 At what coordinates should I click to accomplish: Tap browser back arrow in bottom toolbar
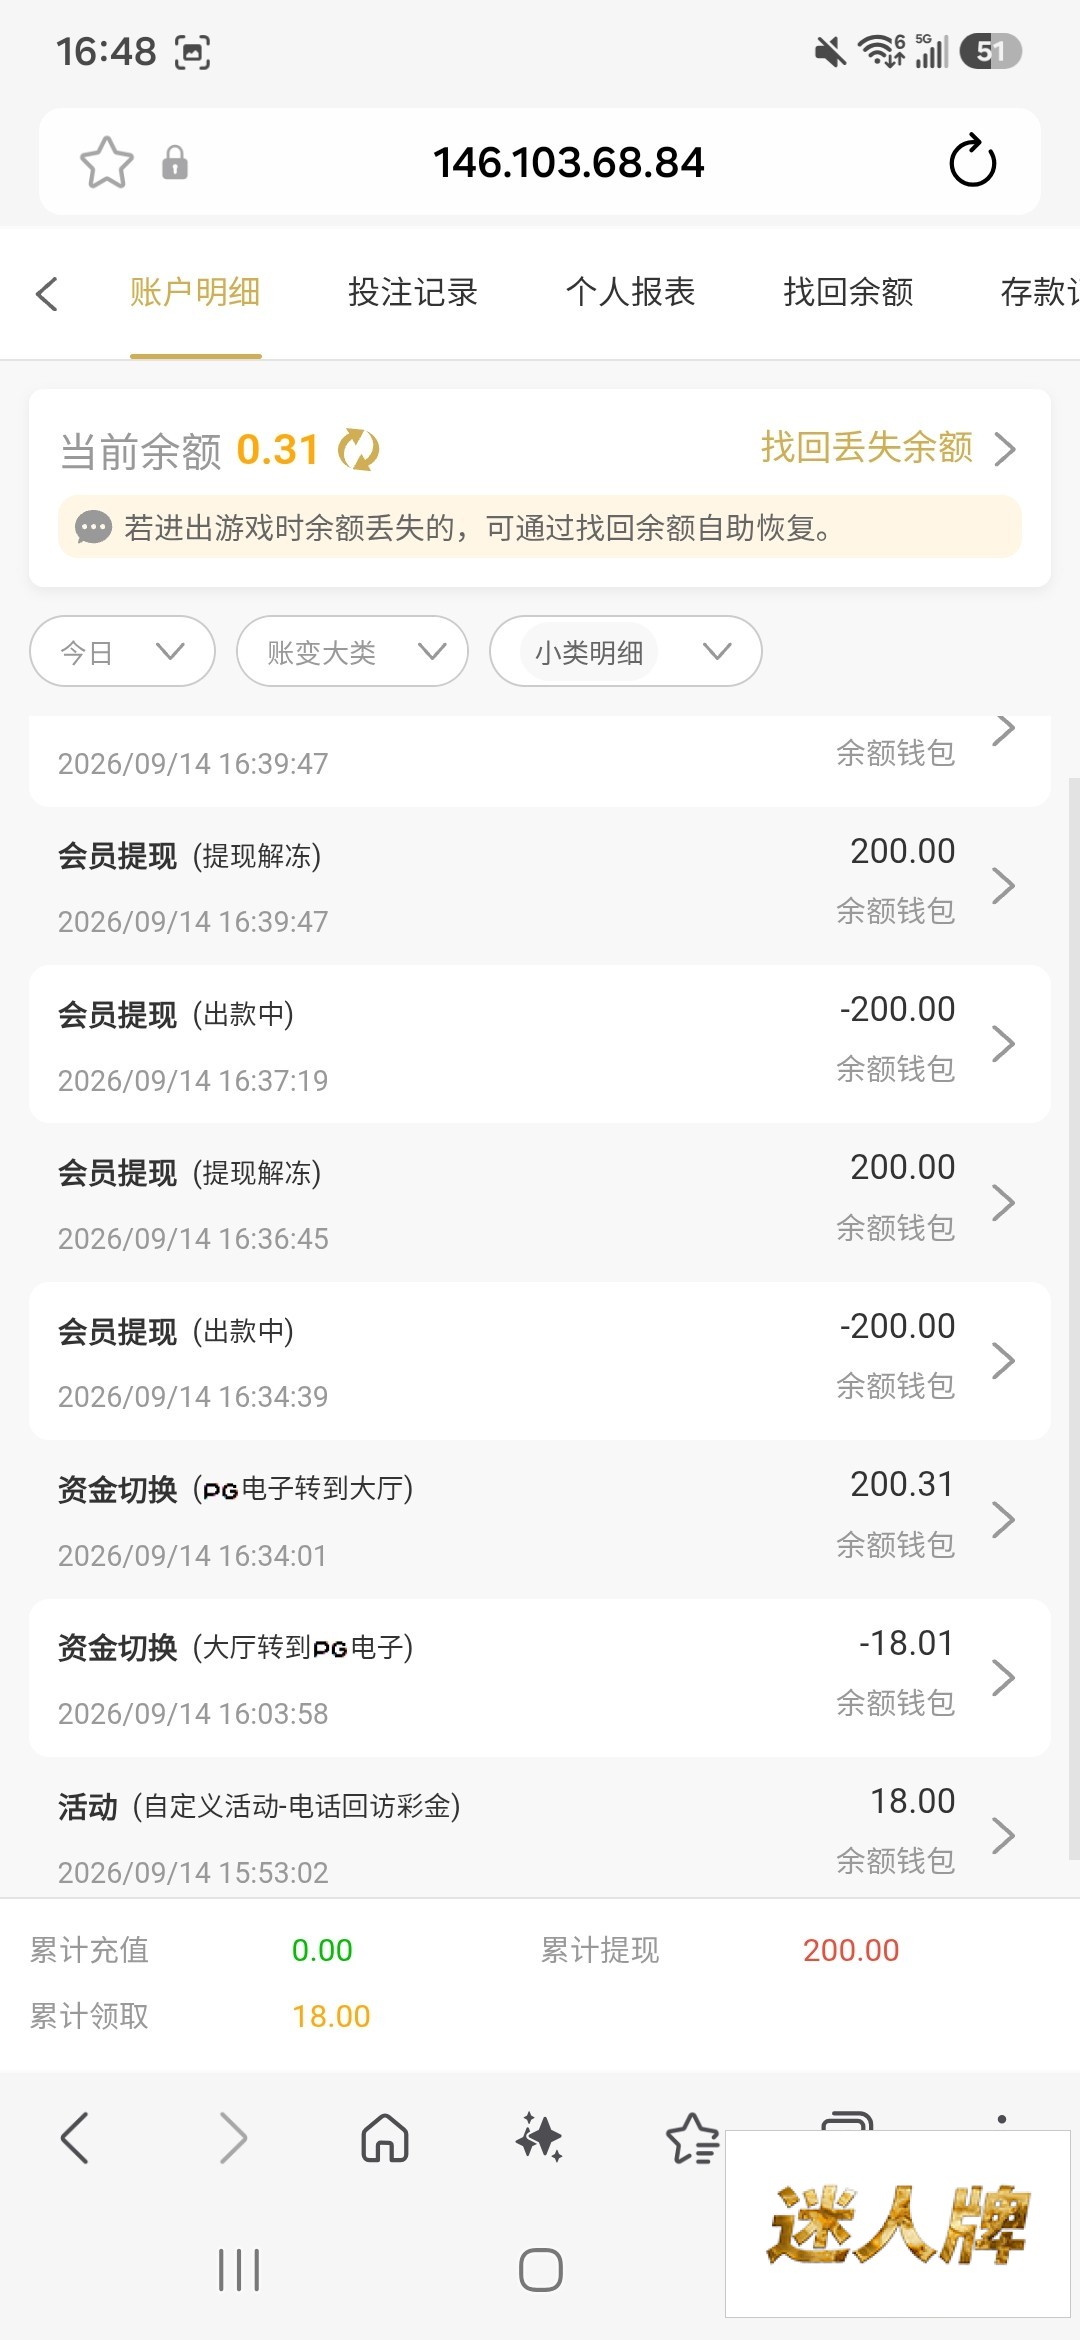(75, 2138)
